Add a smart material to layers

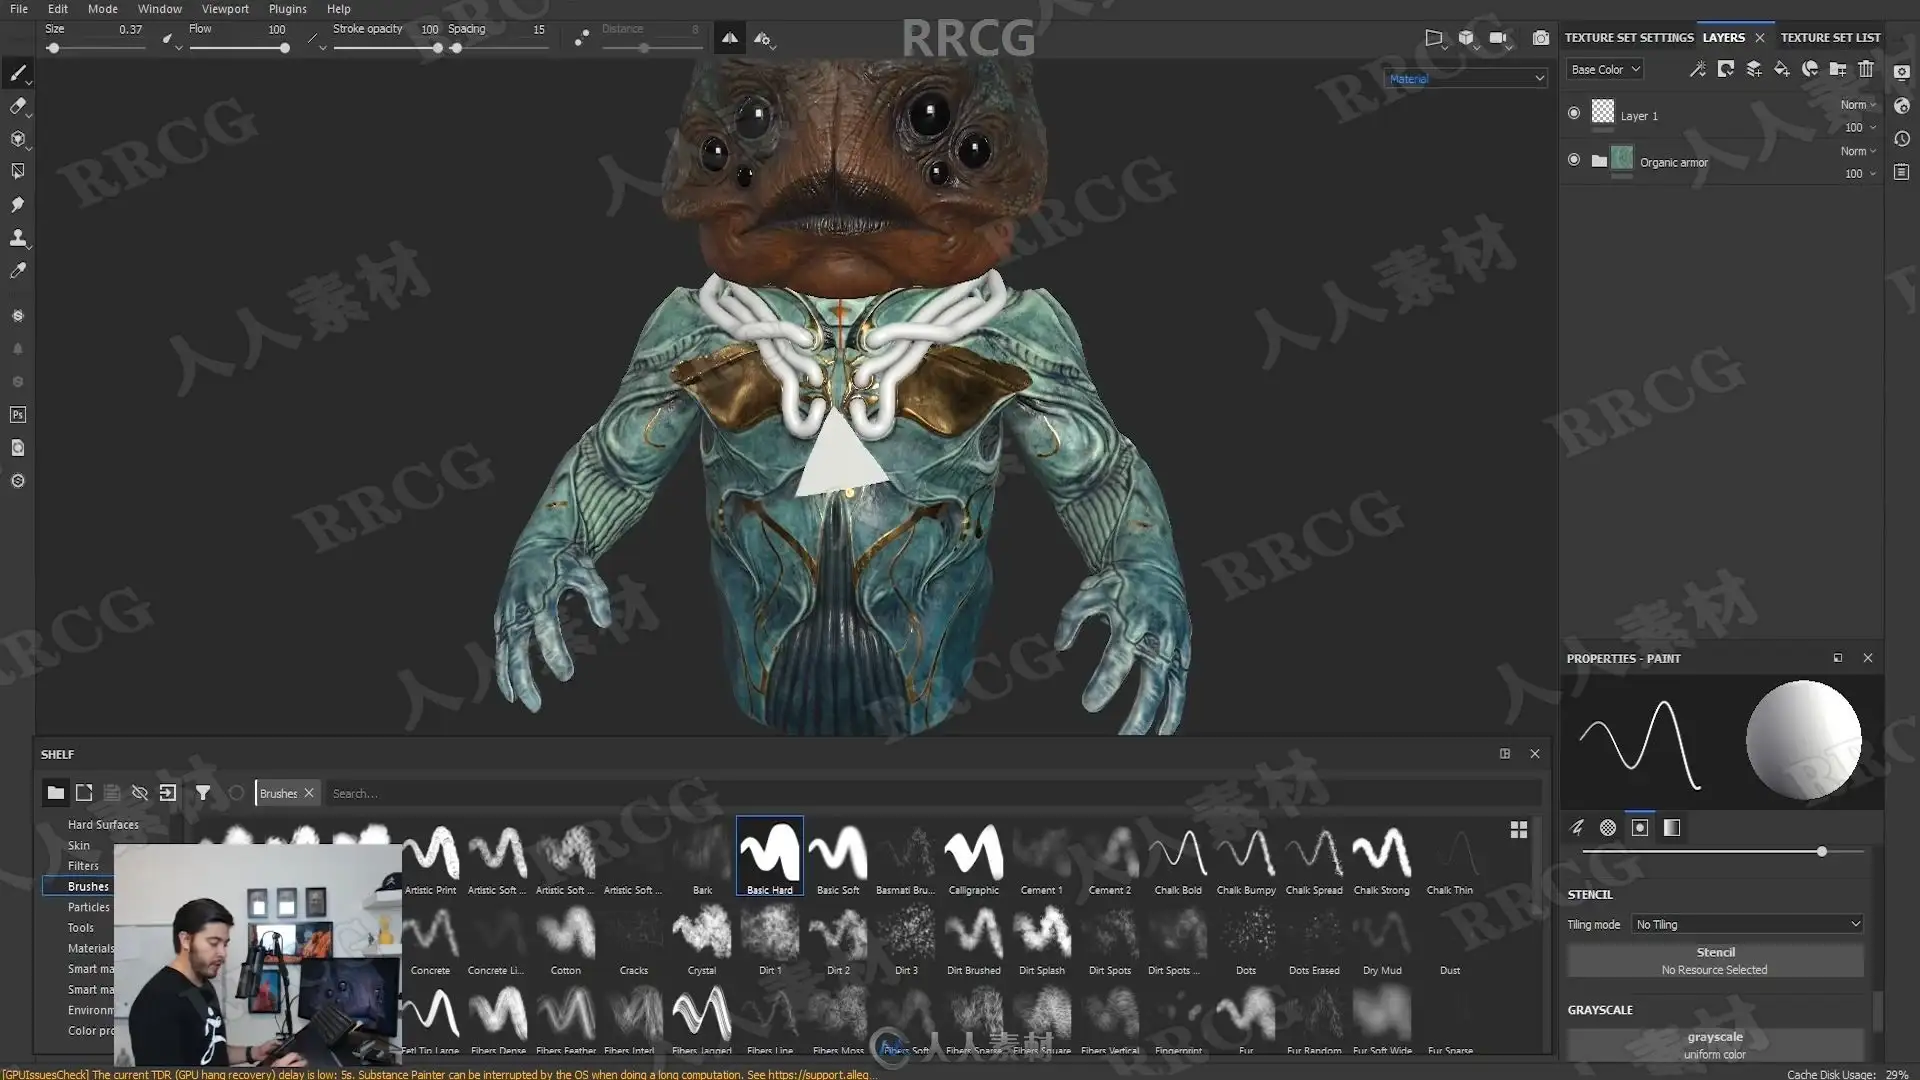(x=1810, y=69)
